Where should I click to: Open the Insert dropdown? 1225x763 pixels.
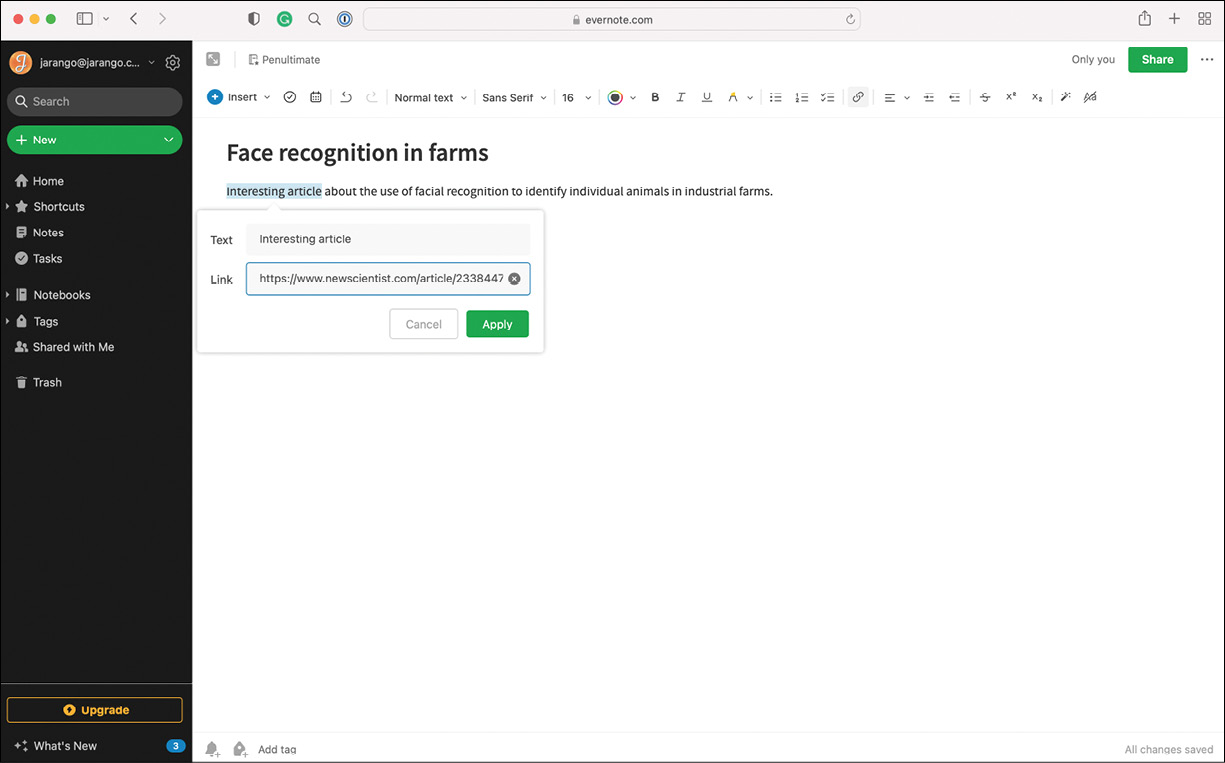[238, 97]
